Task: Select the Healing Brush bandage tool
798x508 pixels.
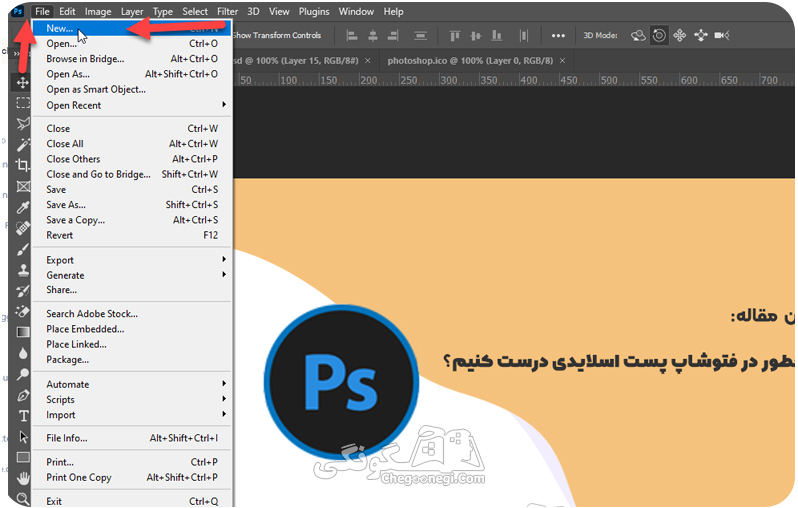Action: tap(22, 228)
